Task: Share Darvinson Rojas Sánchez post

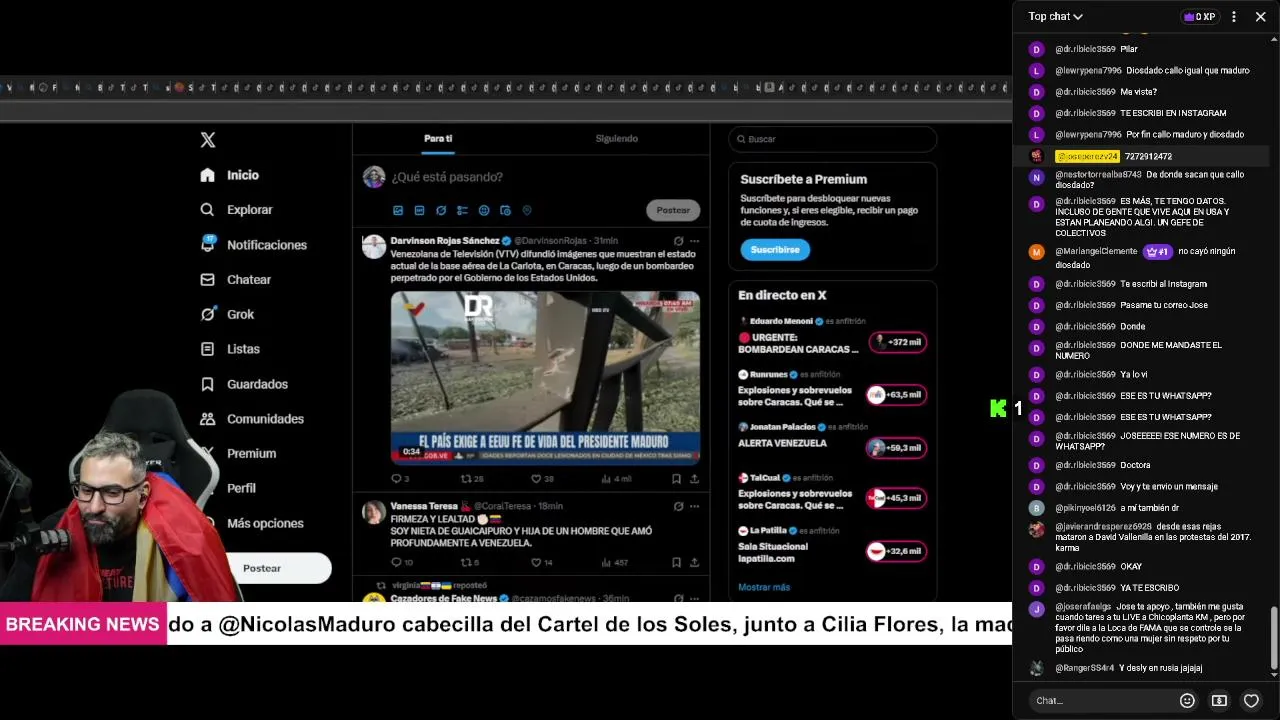Action: pyautogui.click(x=695, y=479)
